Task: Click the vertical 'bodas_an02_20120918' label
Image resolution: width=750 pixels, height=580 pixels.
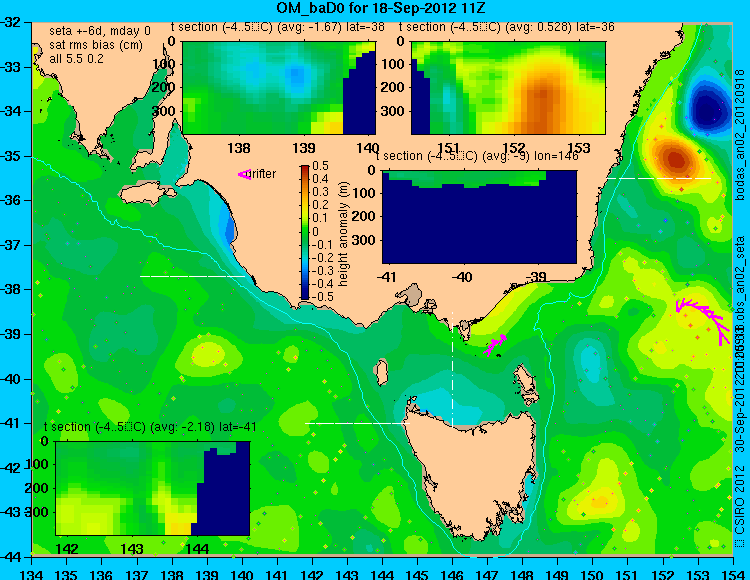Action: [740, 134]
